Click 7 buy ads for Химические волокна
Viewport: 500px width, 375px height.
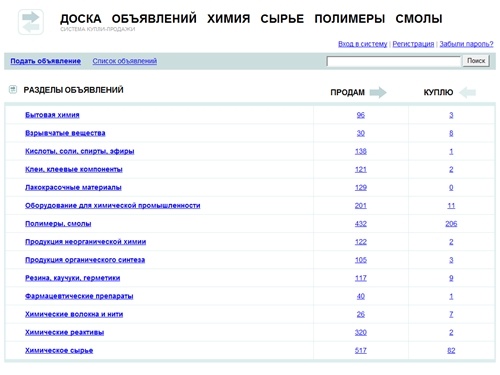pyautogui.click(x=451, y=314)
